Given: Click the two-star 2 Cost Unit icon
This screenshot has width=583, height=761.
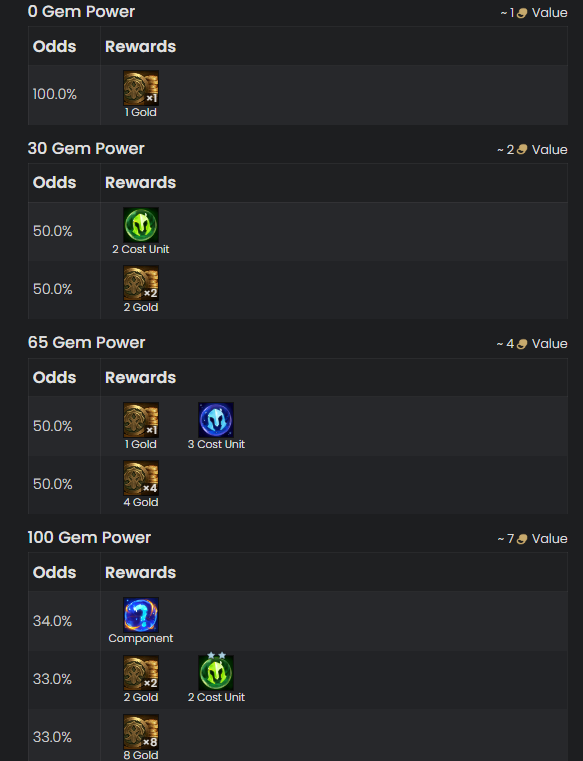Looking at the screenshot, I should (x=216, y=672).
